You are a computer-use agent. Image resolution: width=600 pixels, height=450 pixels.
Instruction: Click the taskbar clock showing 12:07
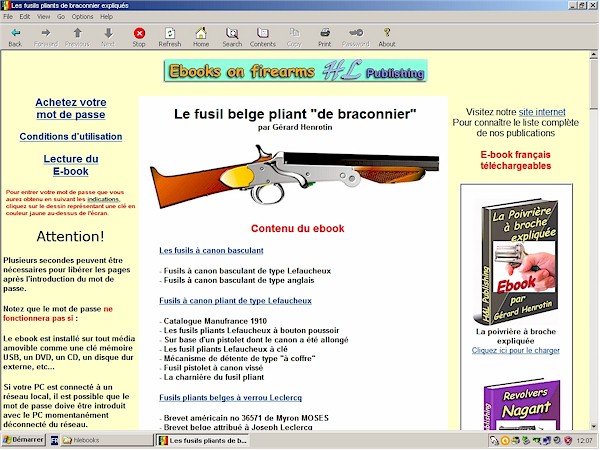tap(585, 441)
